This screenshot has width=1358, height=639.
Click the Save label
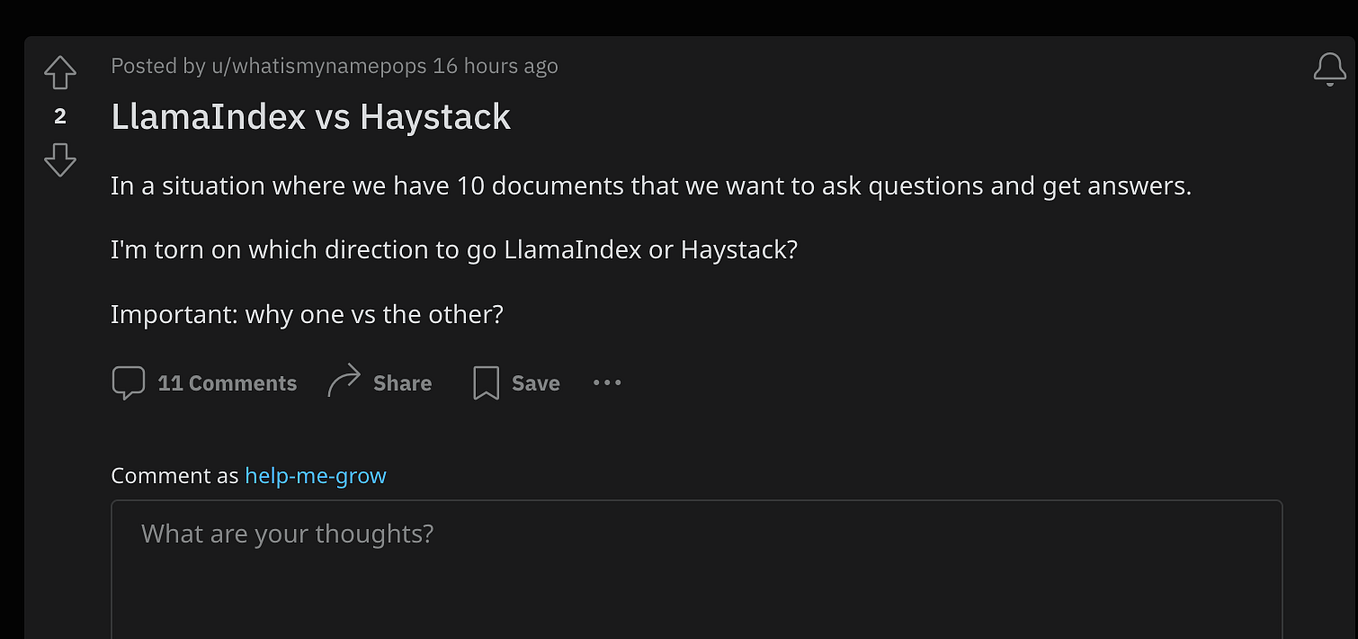[x=536, y=383]
